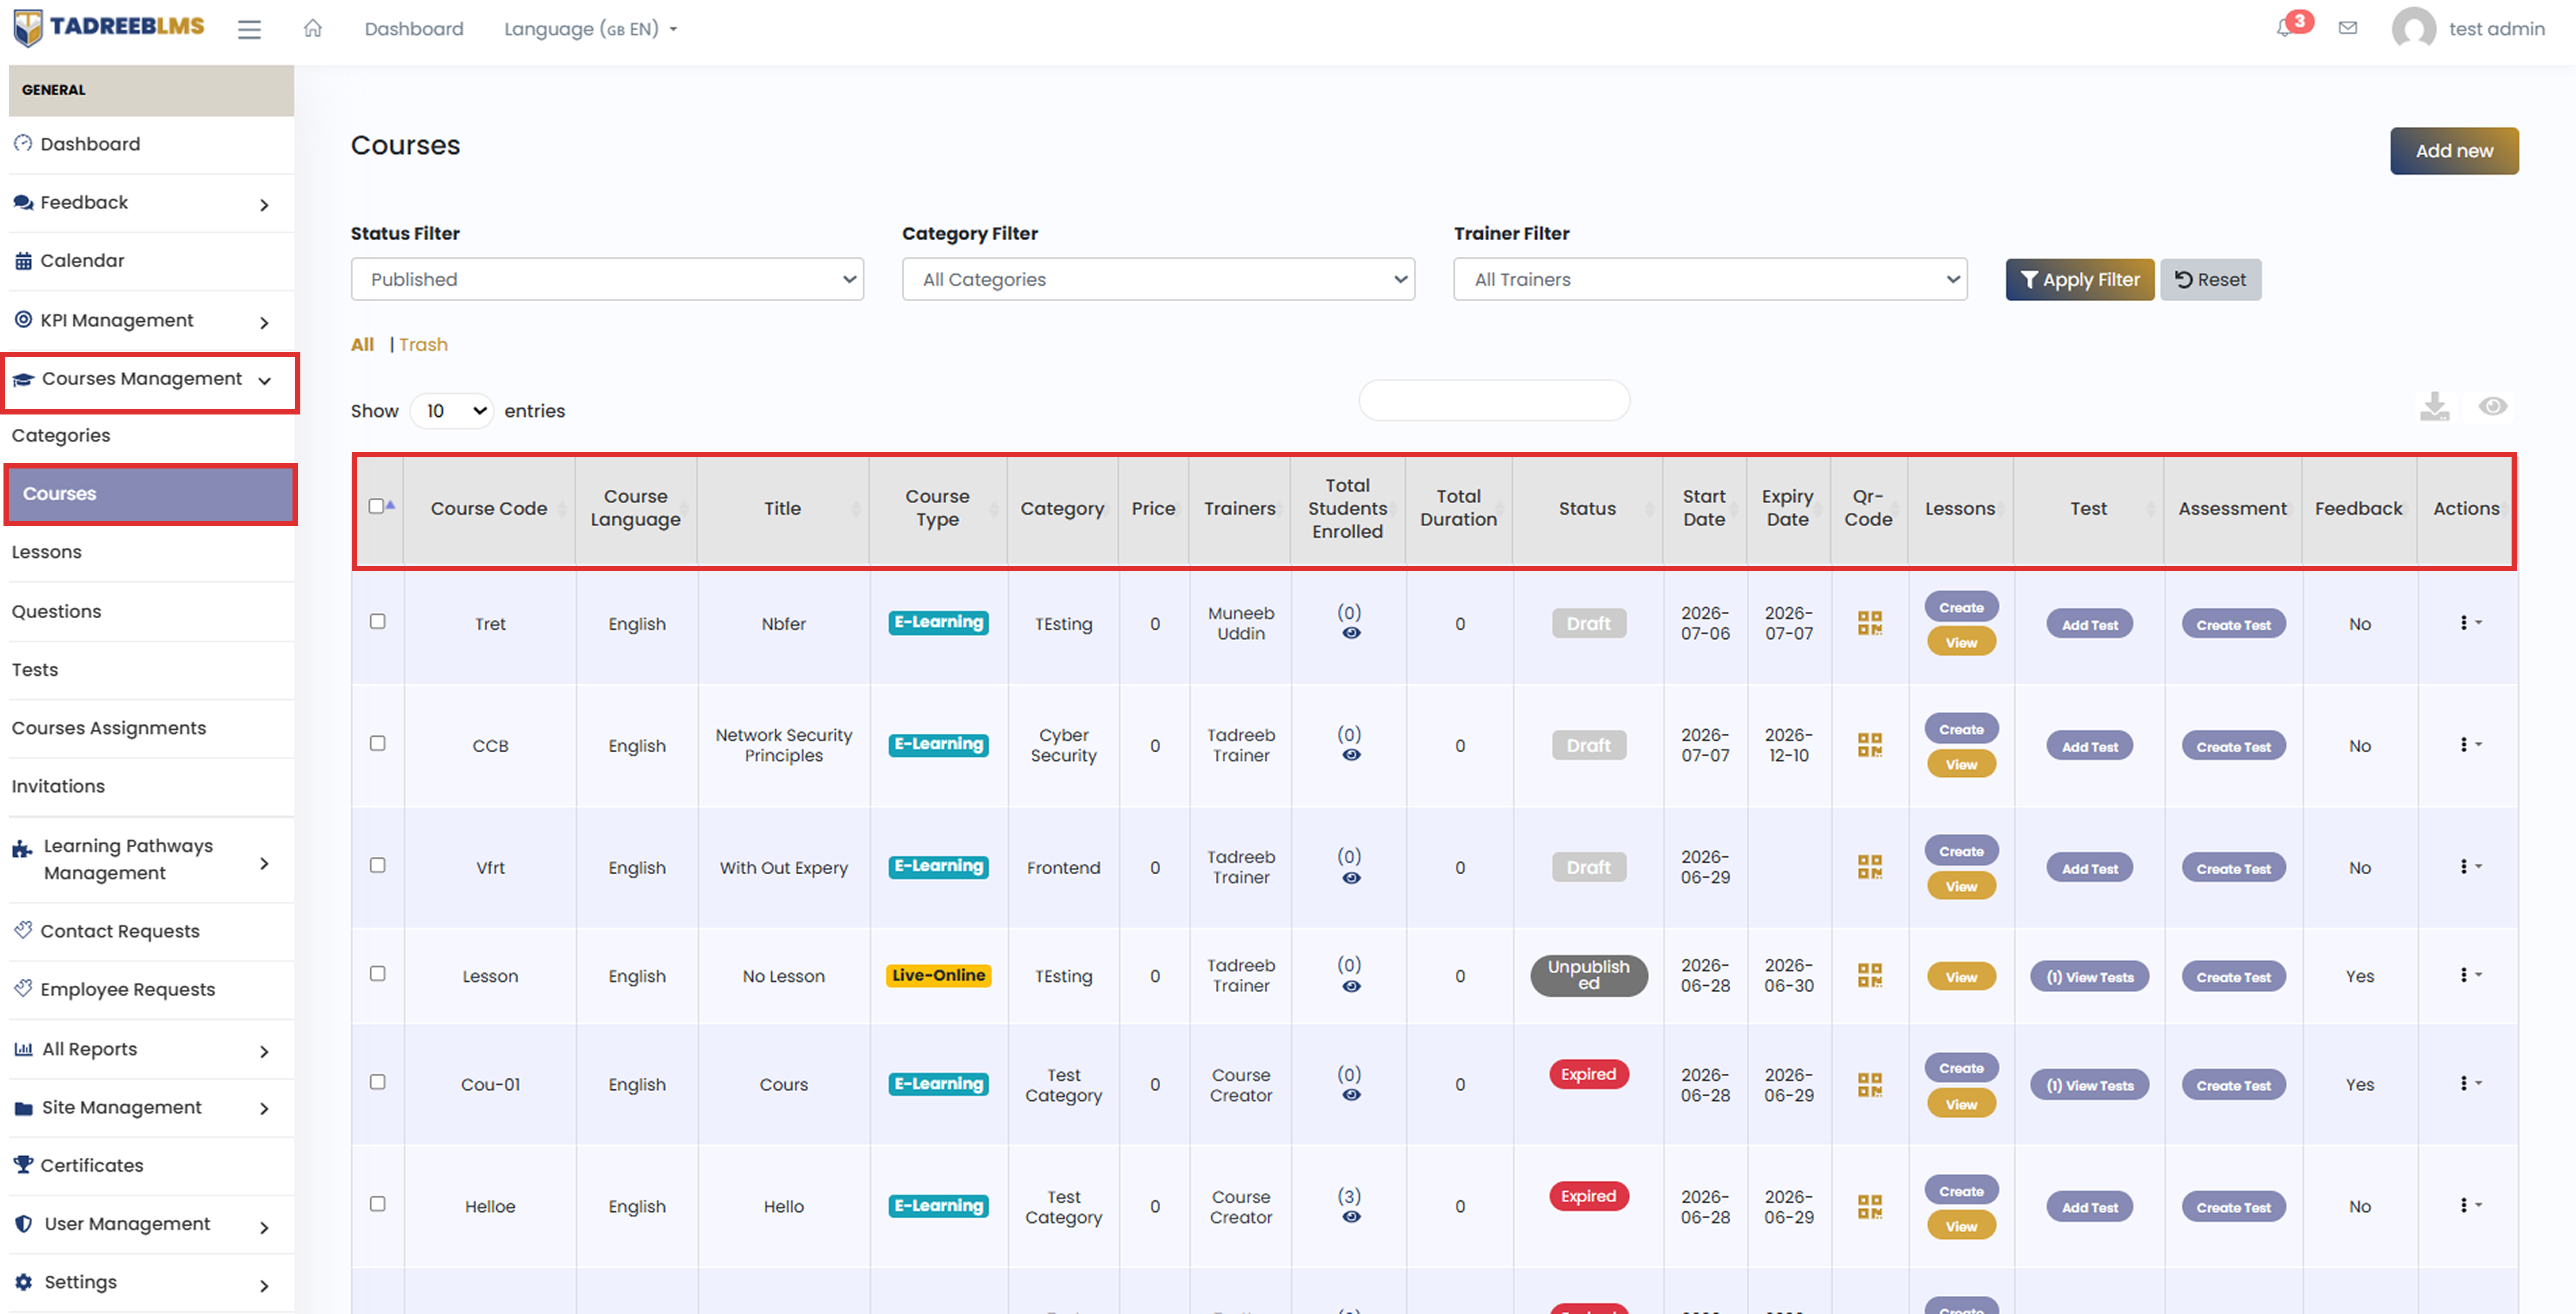Select Questions in the sidebar
The height and width of the screenshot is (1314, 2576).
click(151, 611)
